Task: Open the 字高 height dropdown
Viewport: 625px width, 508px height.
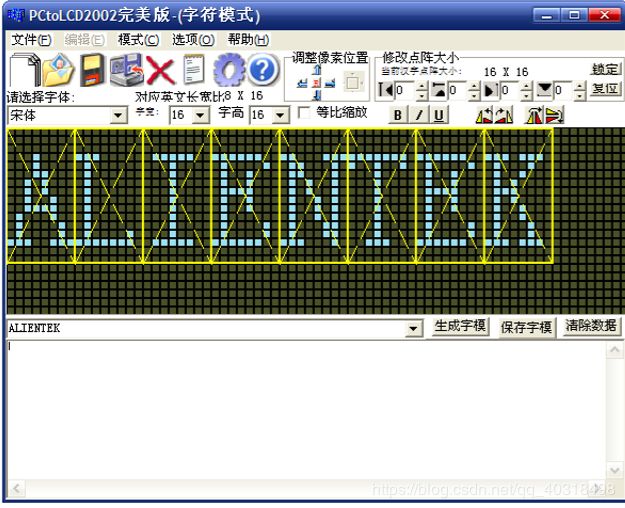Action: [x=280, y=116]
